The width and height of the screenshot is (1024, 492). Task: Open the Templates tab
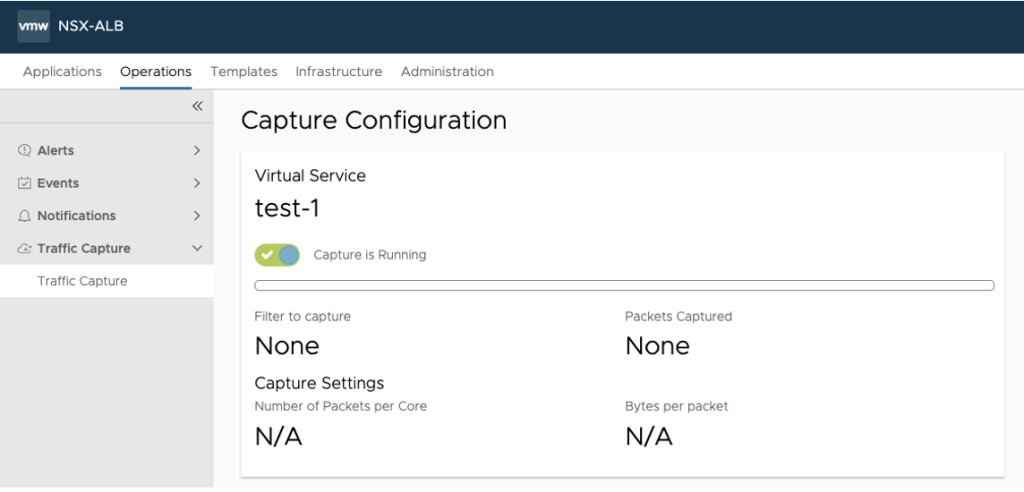(x=244, y=72)
